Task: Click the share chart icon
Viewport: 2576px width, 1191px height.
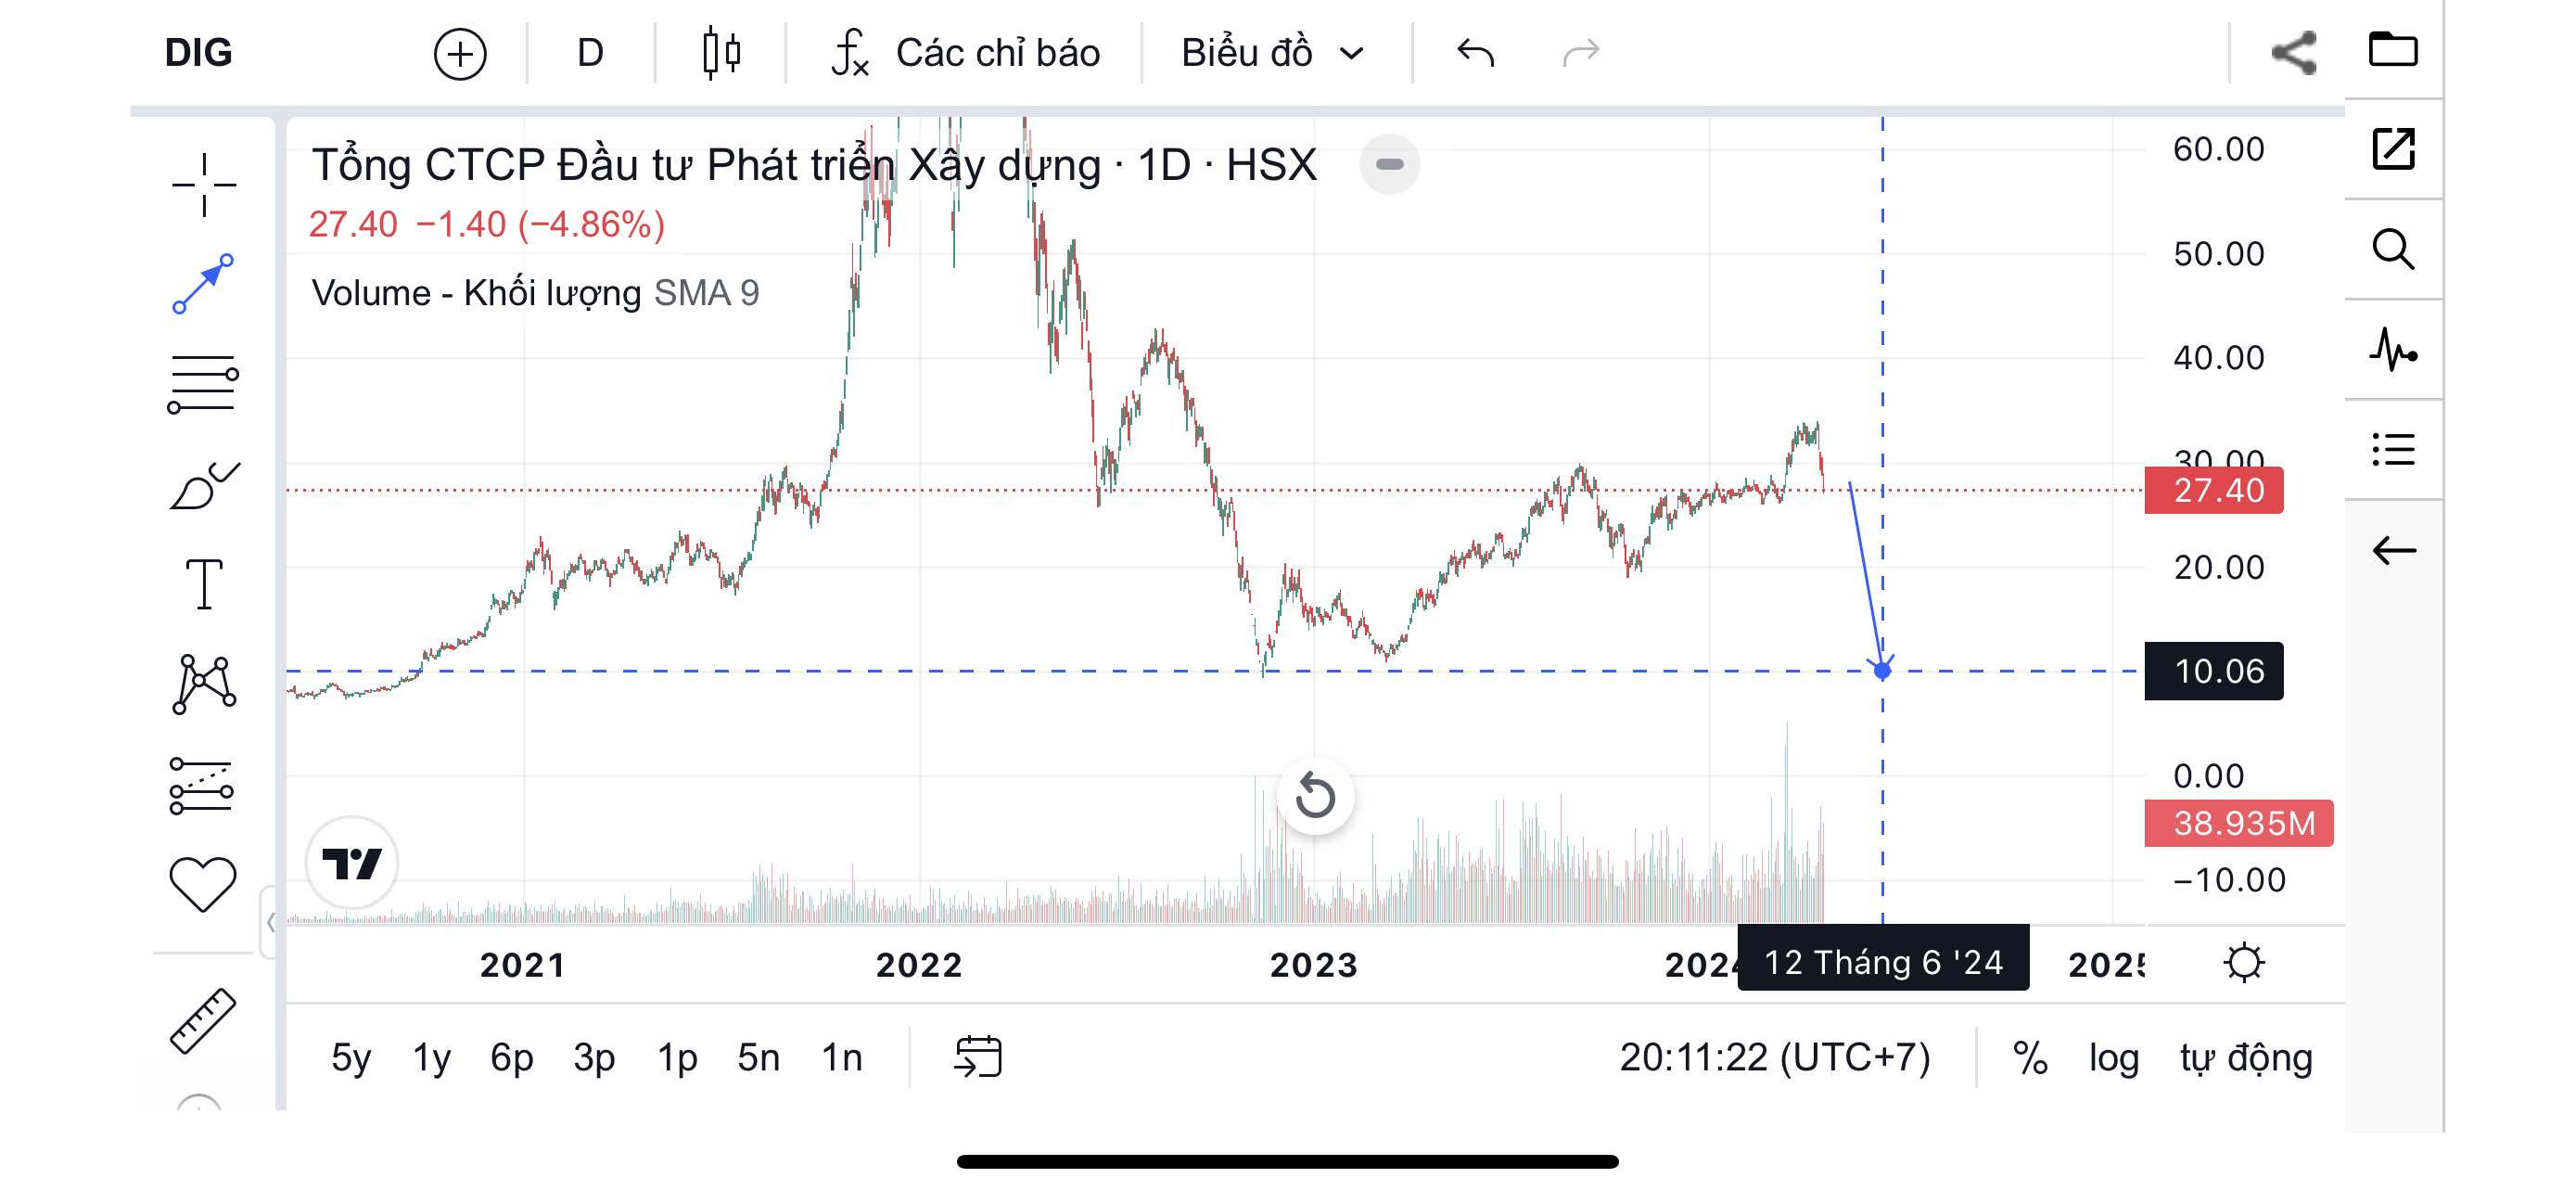Action: [x=2293, y=53]
